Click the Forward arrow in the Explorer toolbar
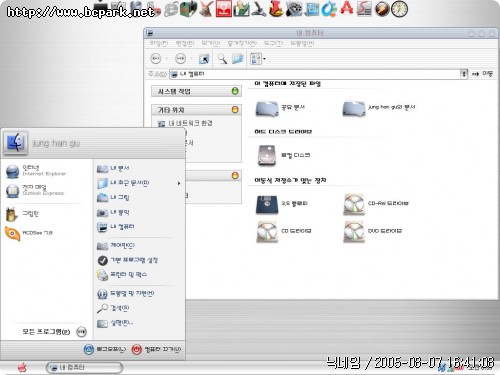The width and height of the screenshot is (500, 375). click(x=180, y=59)
